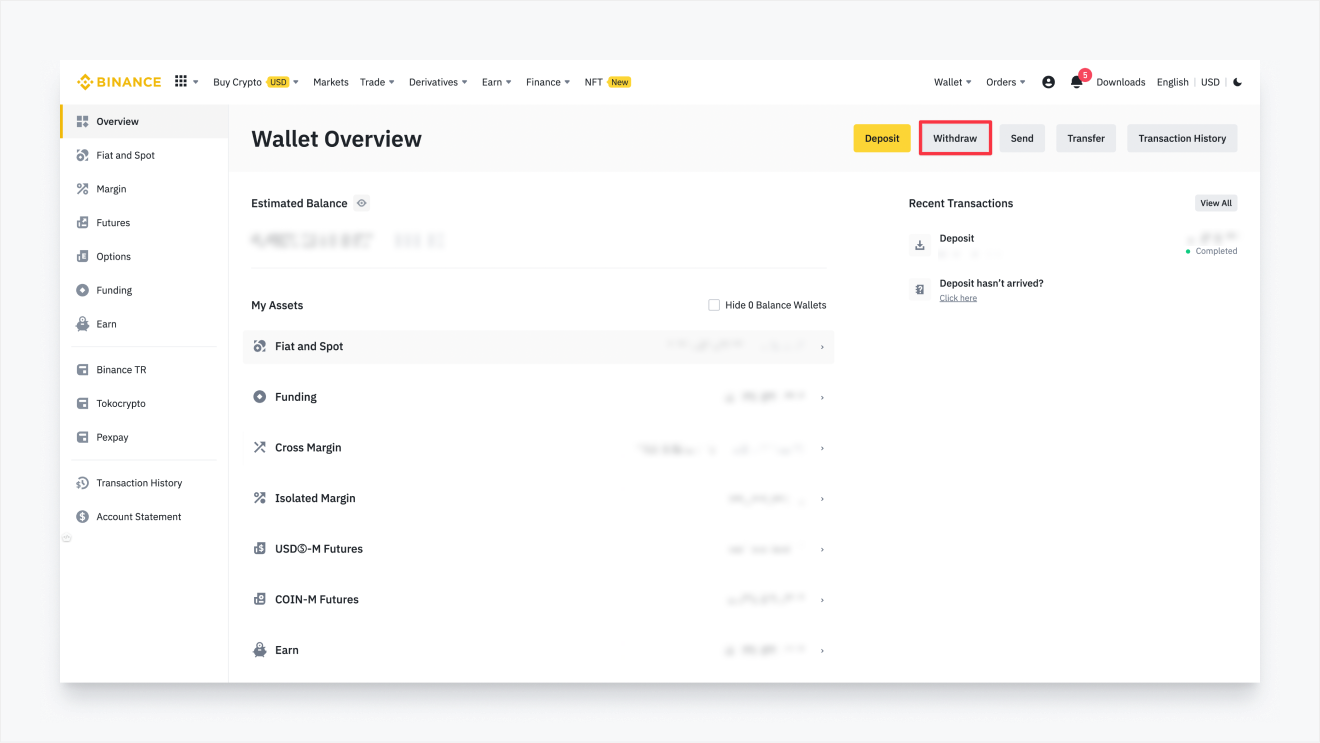
Task: Click the Isolated Margin asset row icon
Action: 260,498
